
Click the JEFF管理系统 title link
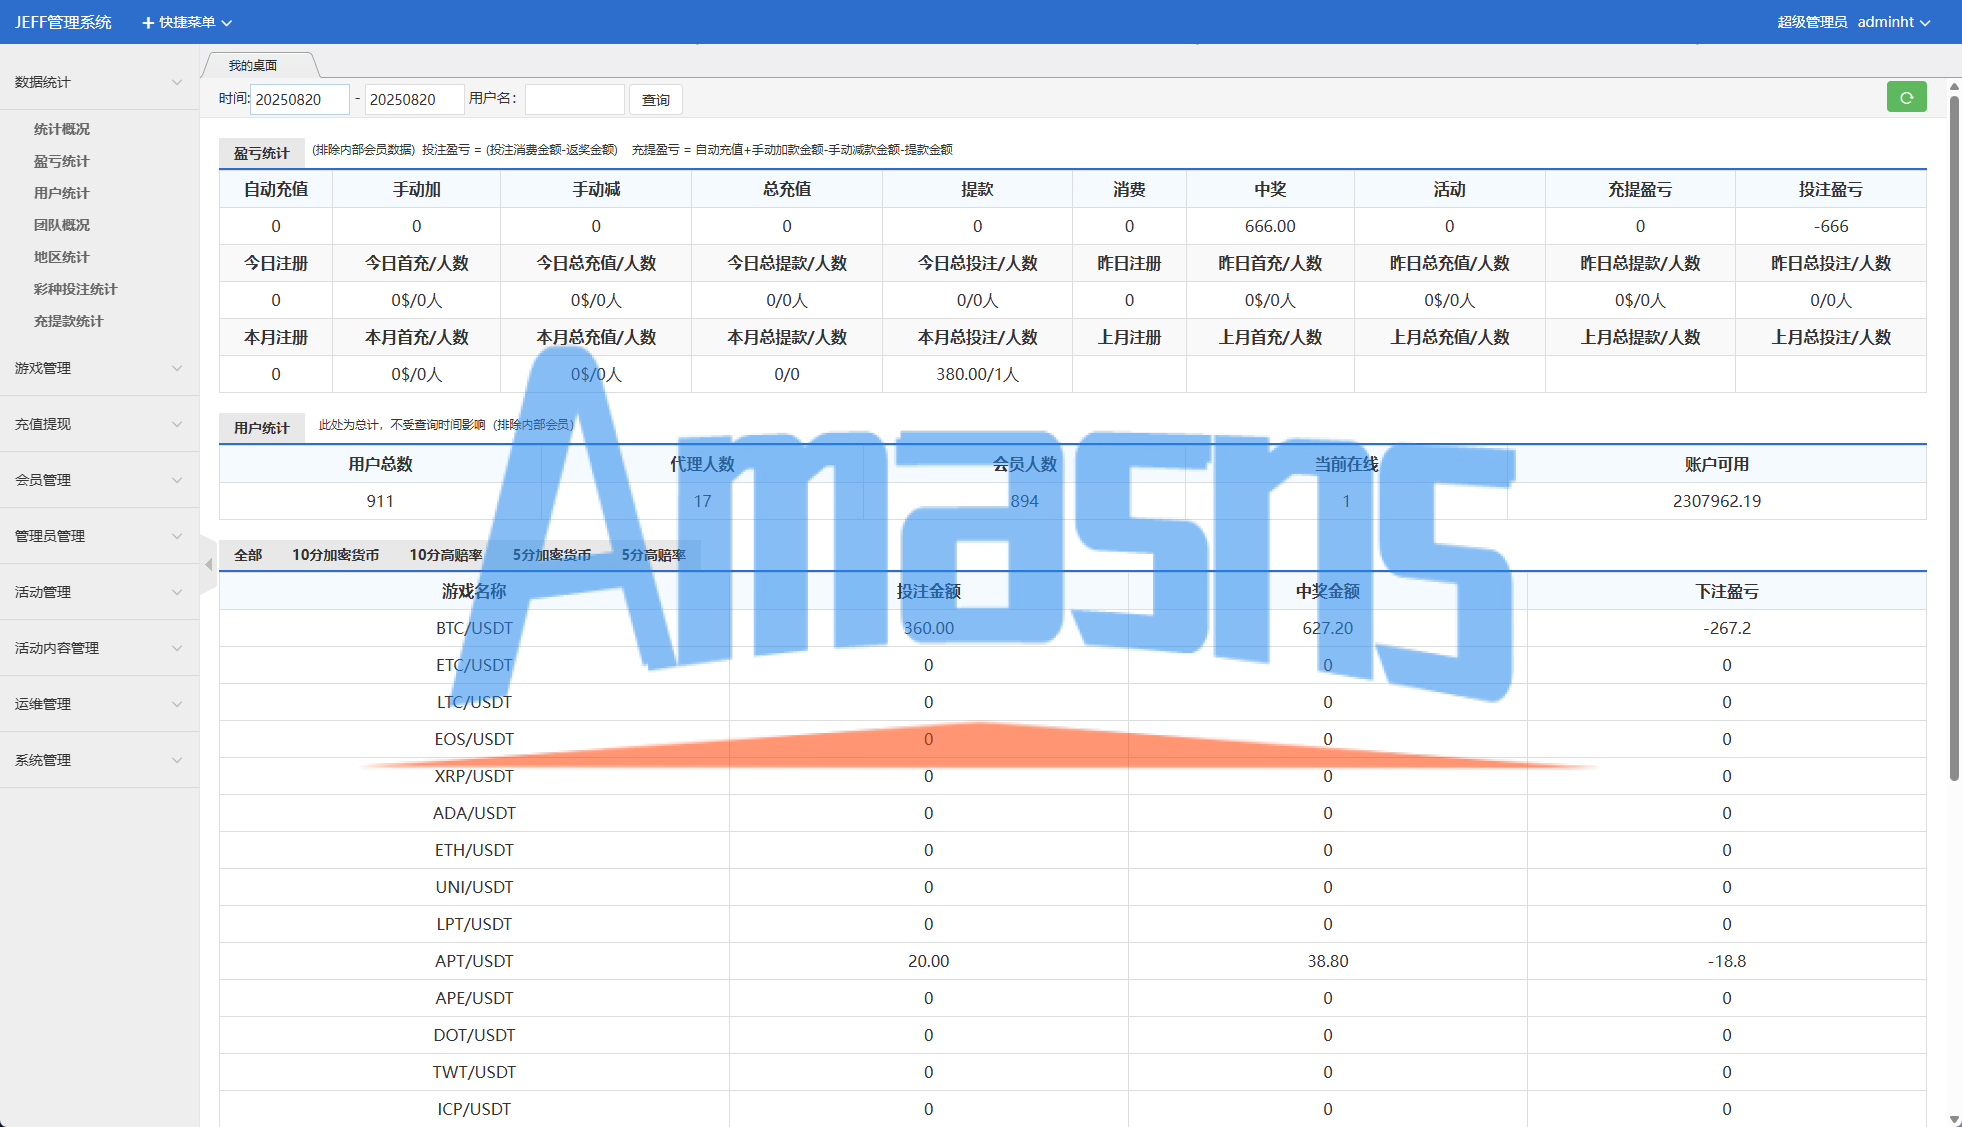pyautogui.click(x=63, y=22)
